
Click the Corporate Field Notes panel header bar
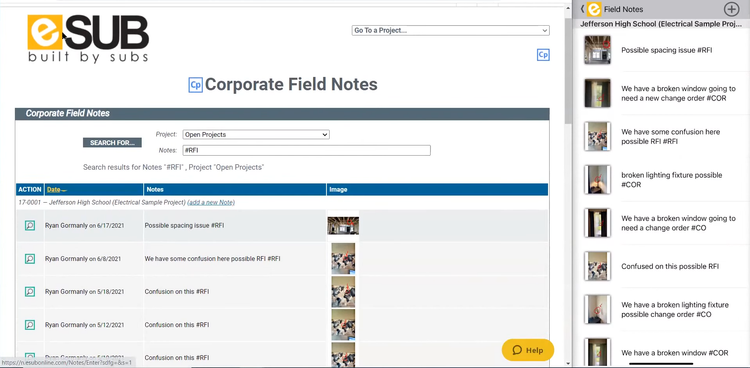coord(282,114)
